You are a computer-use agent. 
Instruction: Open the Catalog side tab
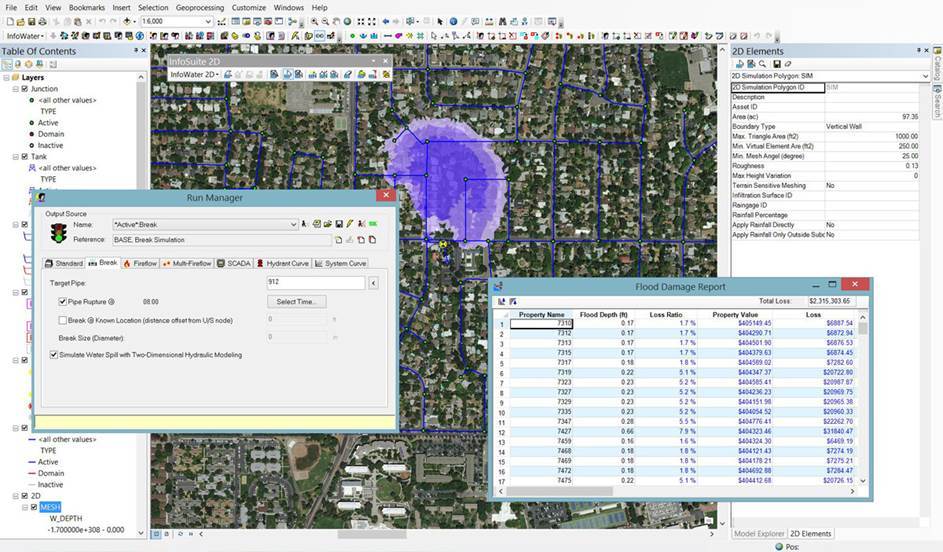(x=937, y=65)
